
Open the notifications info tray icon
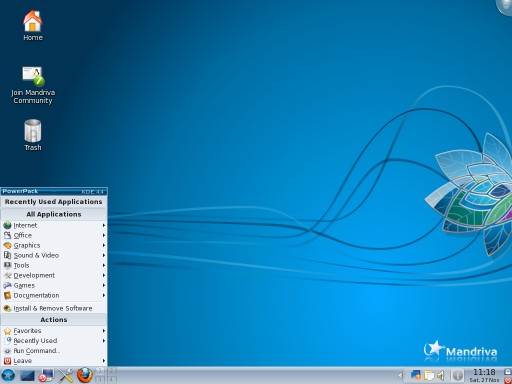(458, 375)
